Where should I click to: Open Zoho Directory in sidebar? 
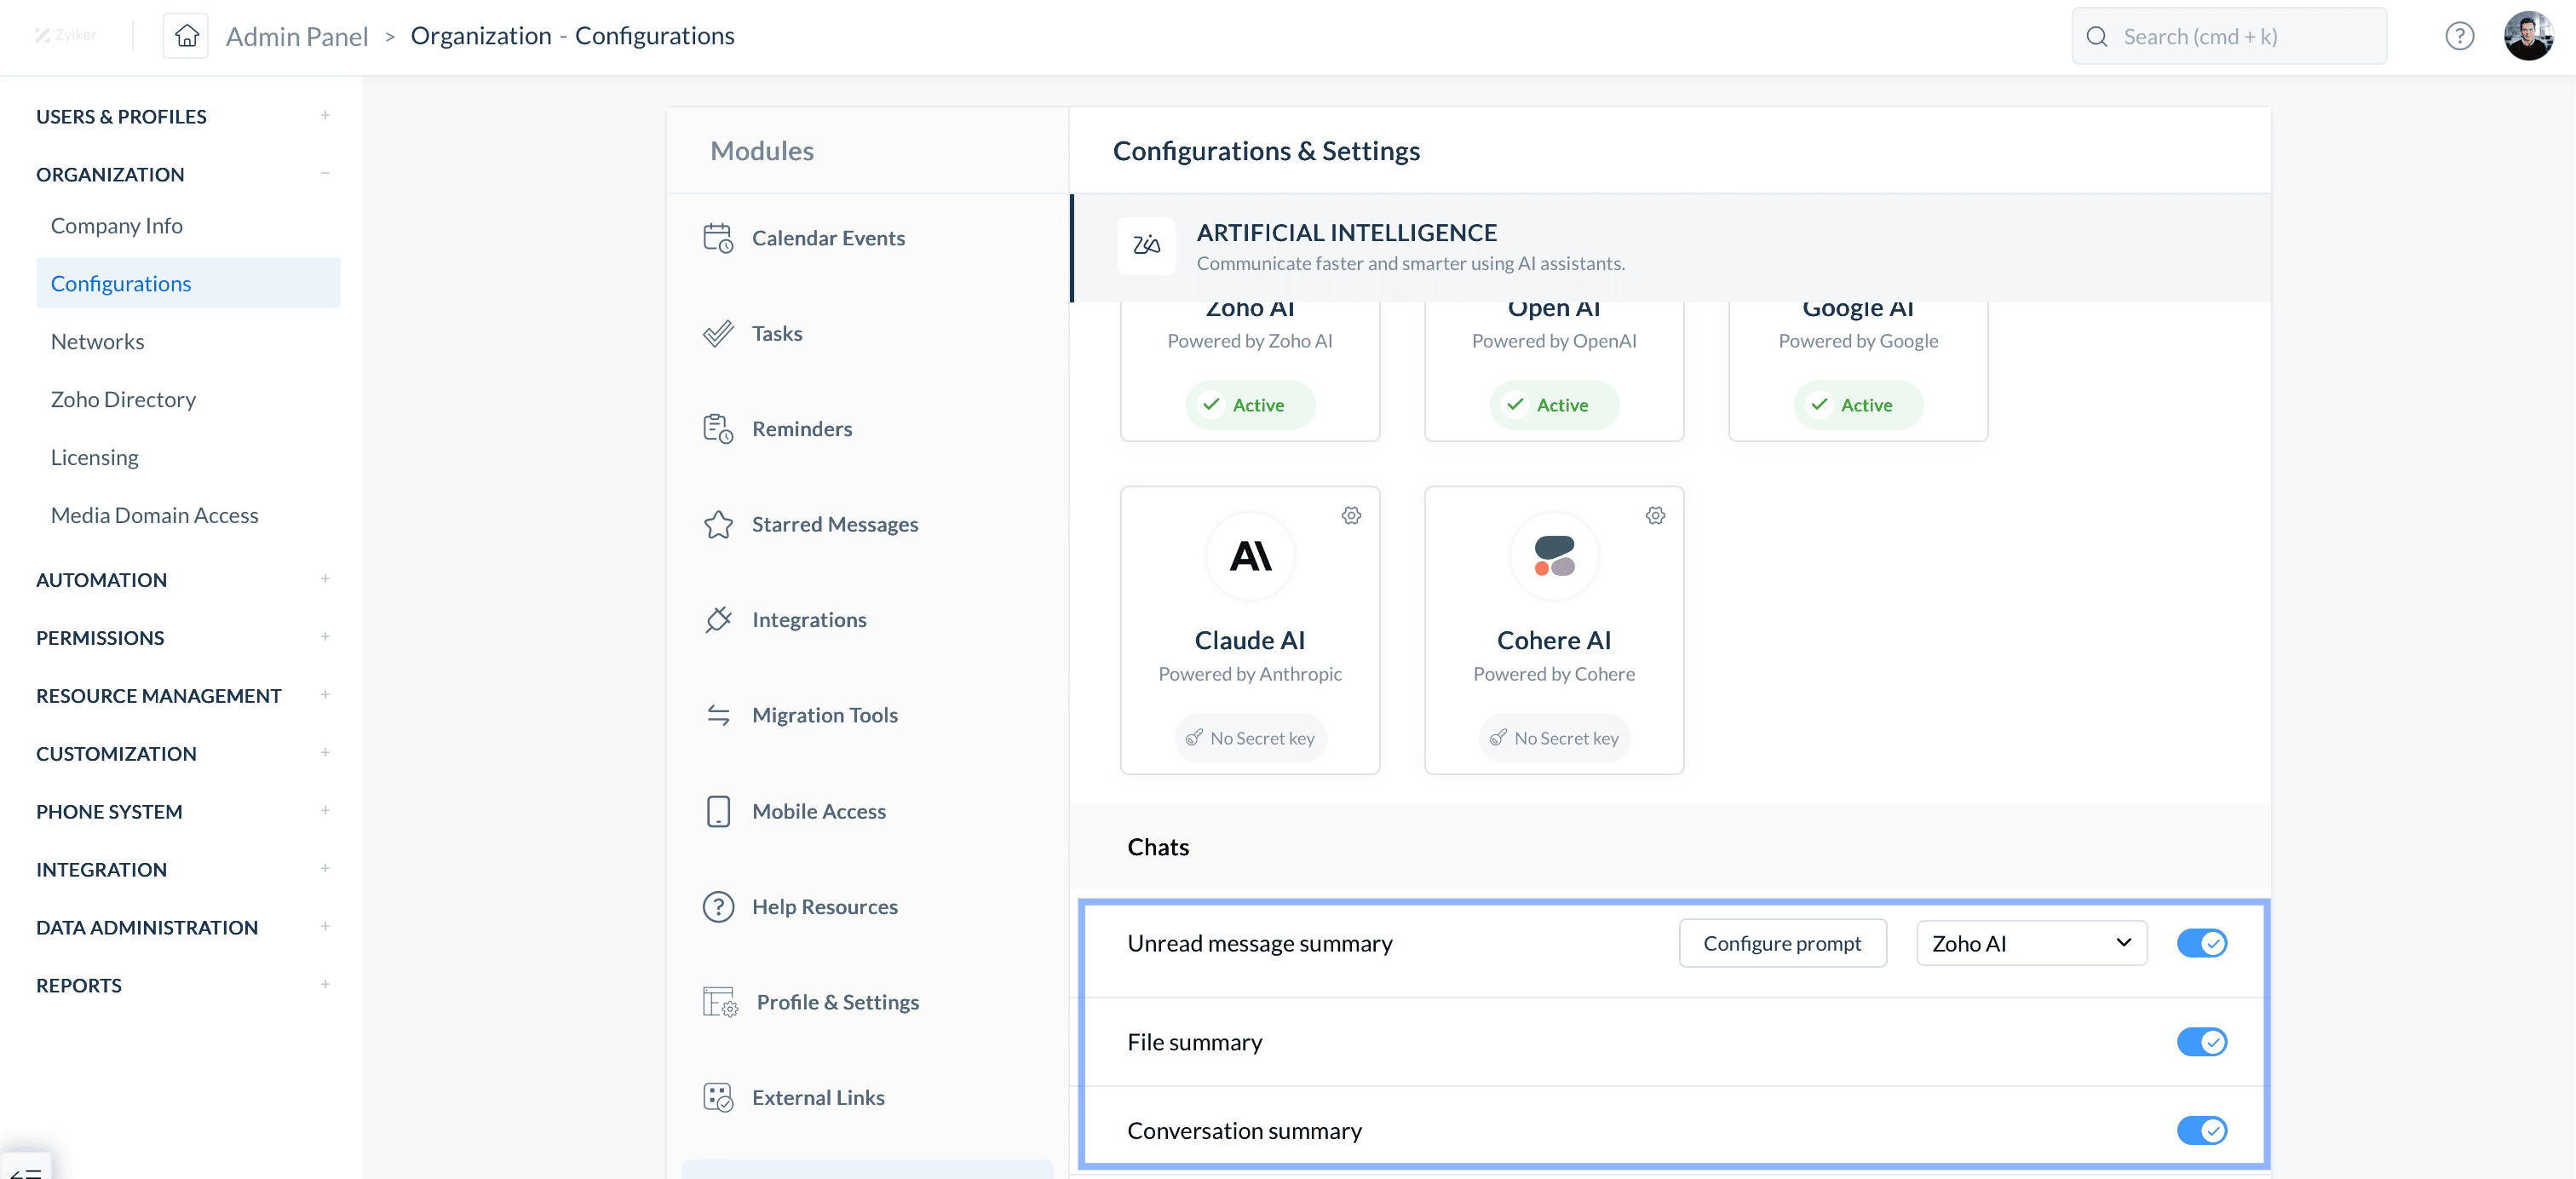pos(123,400)
